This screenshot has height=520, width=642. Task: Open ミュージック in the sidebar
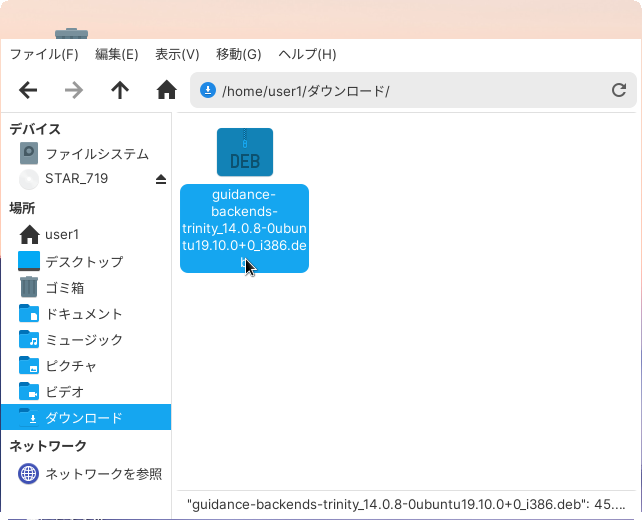86,340
